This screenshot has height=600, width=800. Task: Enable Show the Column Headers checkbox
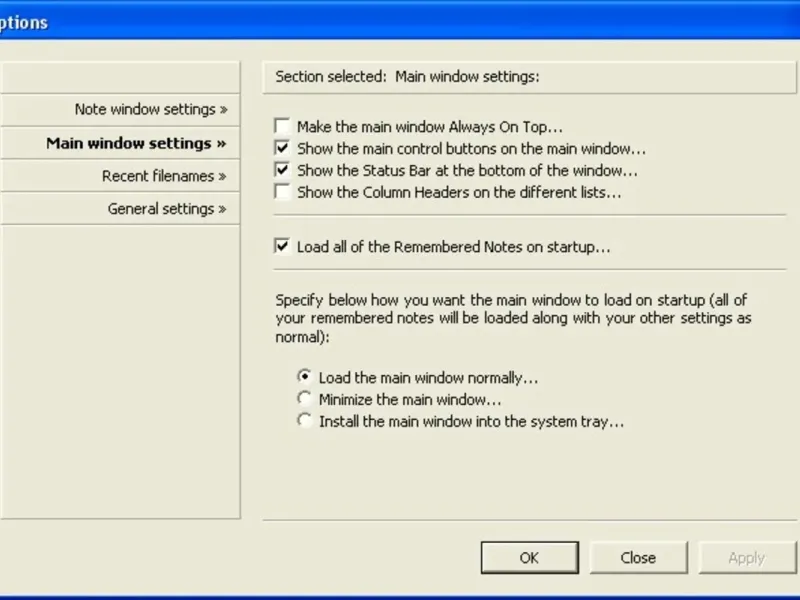coord(283,192)
